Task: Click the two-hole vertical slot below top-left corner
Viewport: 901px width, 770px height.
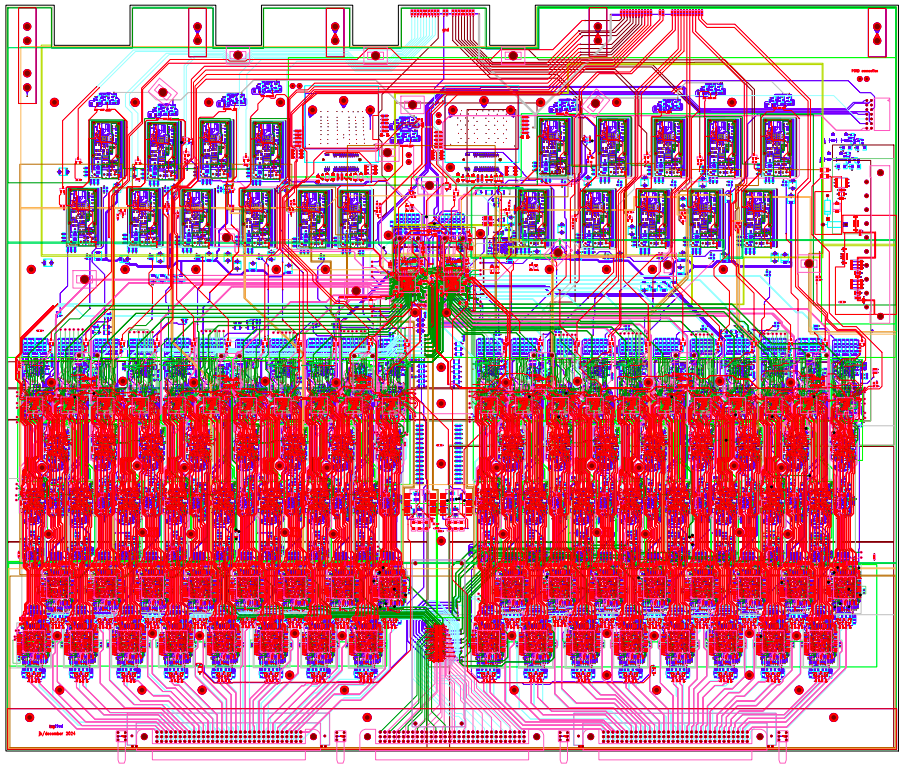Action: pyautogui.click(x=28, y=80)
